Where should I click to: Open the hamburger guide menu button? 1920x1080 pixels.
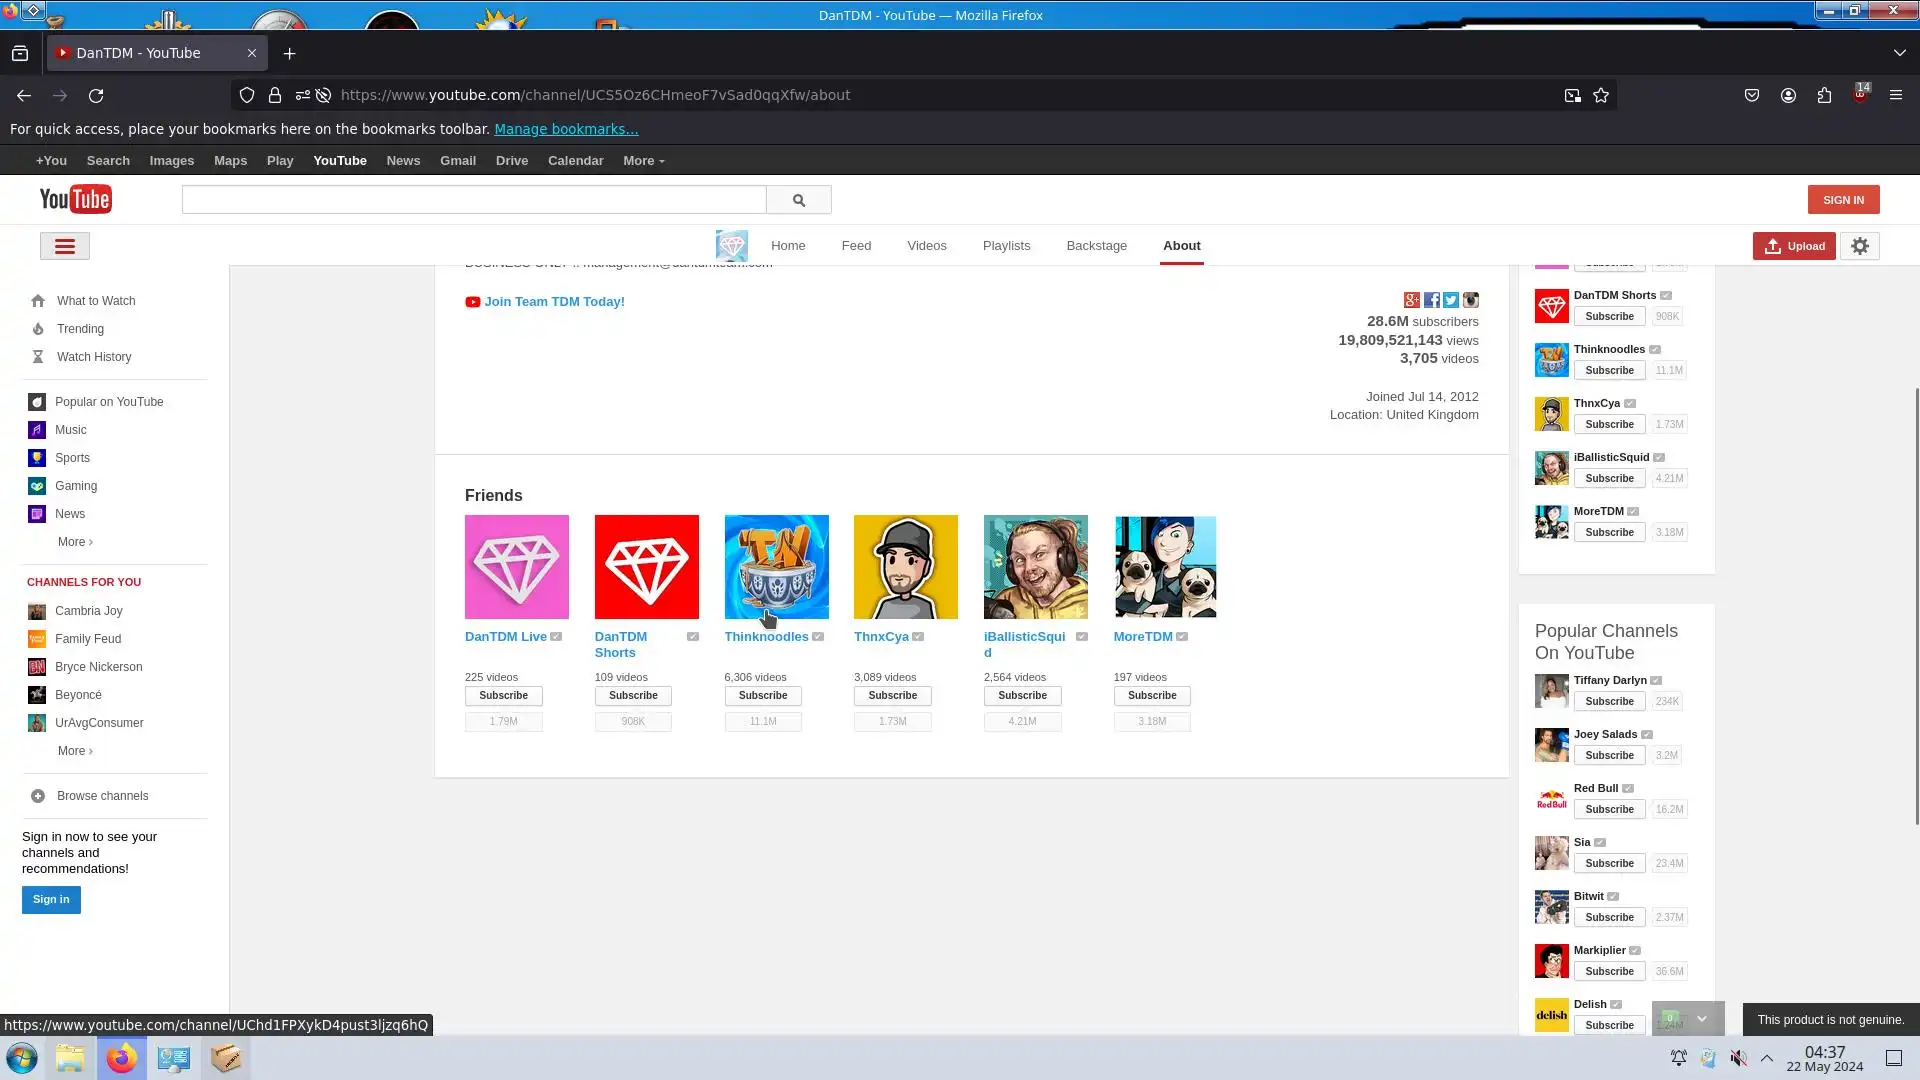pos(65,246)
